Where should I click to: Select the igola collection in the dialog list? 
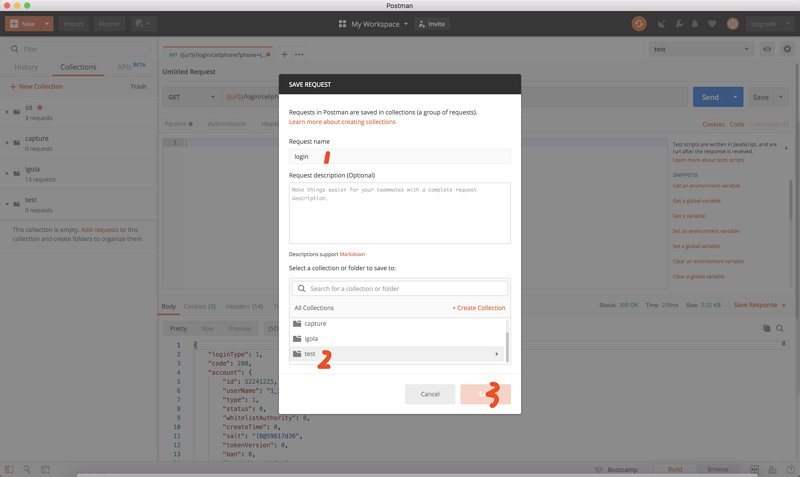pos(398,339)
